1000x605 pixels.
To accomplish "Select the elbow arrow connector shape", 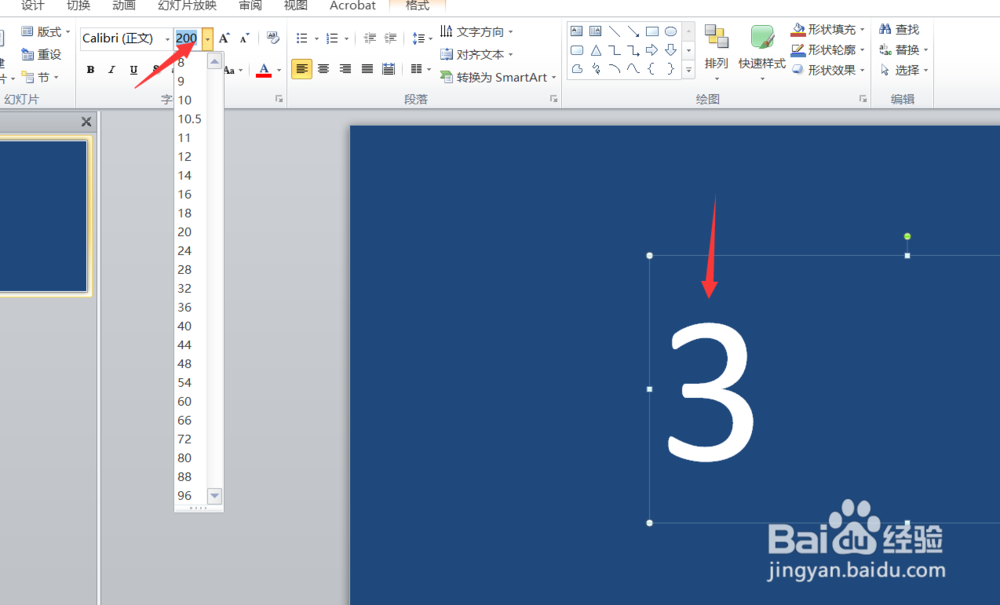I will 633,50.
